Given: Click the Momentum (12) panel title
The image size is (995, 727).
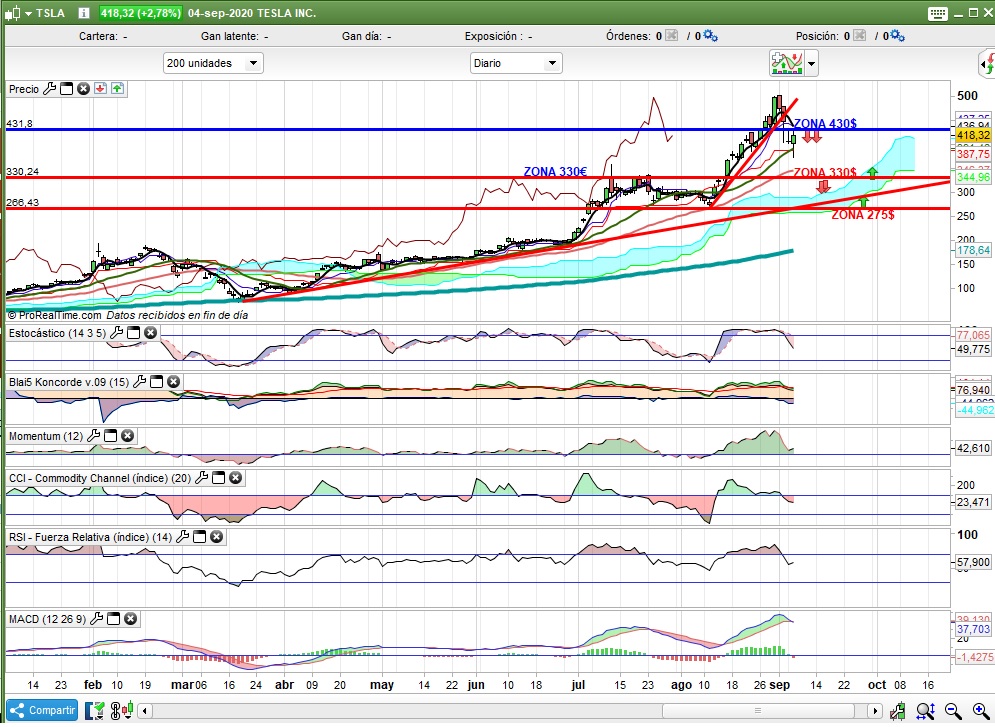Looking at the screenshot, I should coord(46,436).
